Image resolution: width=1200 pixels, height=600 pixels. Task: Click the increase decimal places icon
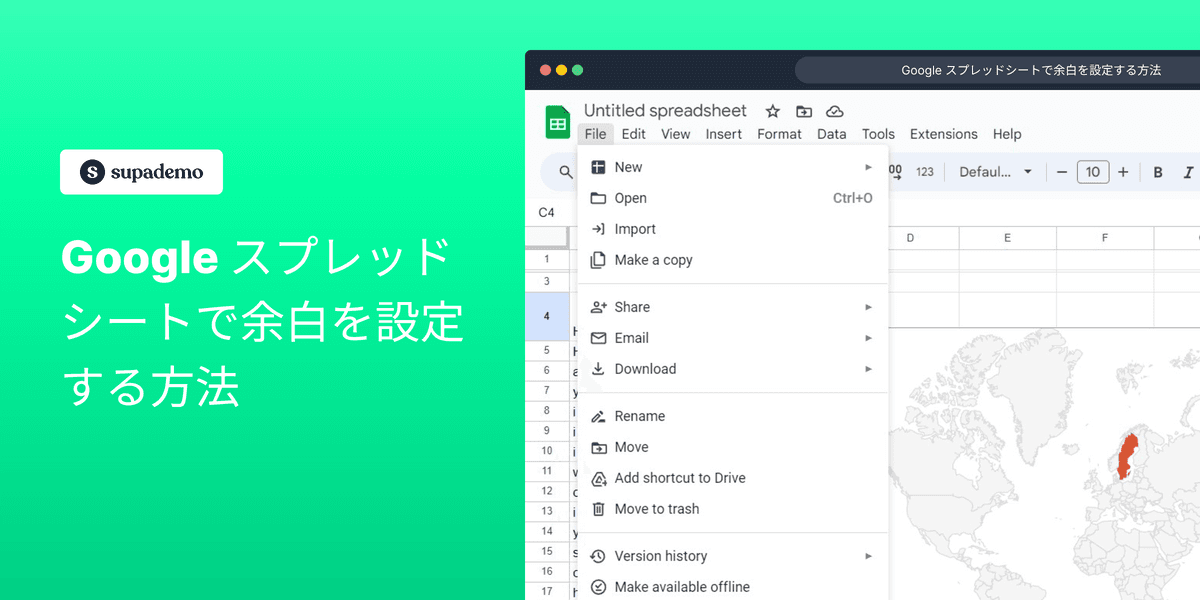898,171
